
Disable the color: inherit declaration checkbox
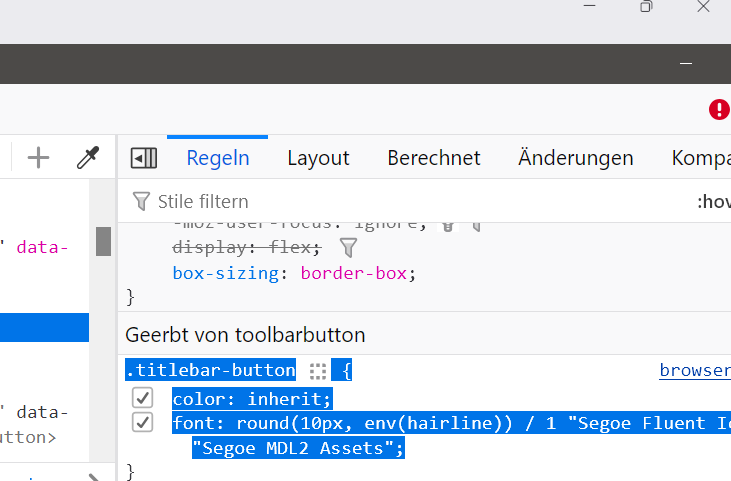pyautogui.click(x=142, y=399)
